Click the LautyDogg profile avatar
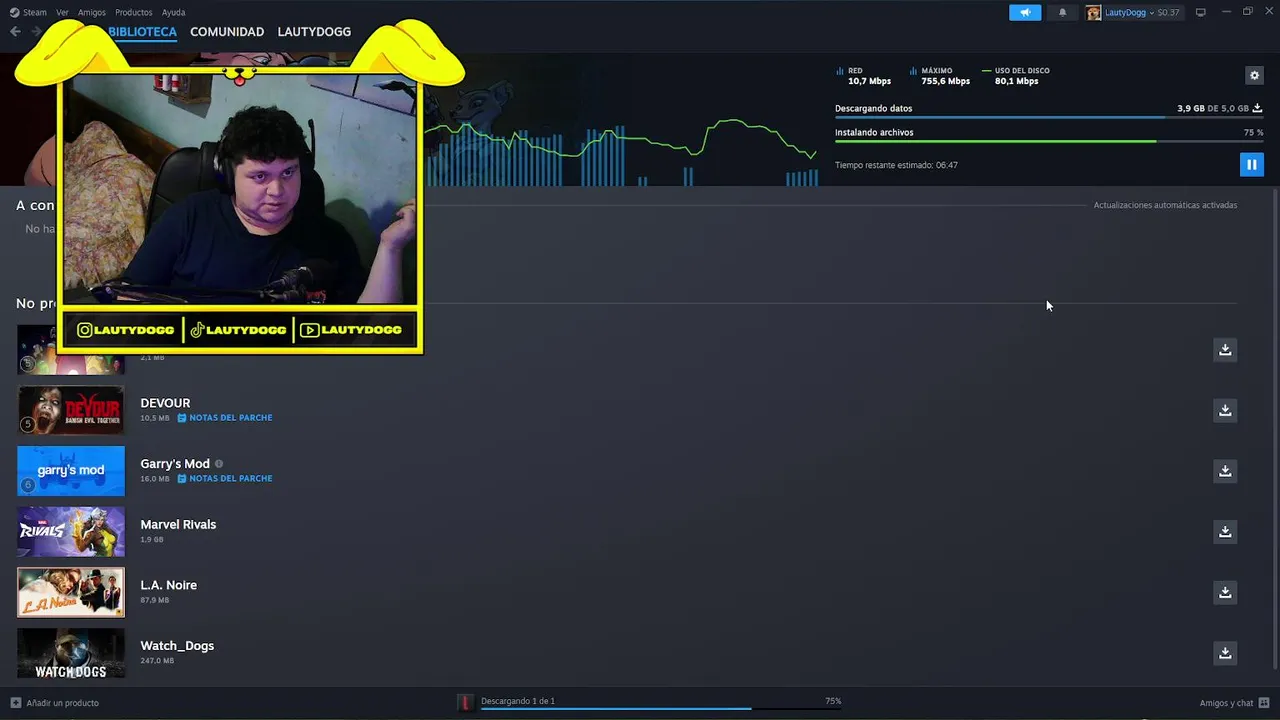Image resolution: width=1280 pixels, height=720 pixels. [x=1094, y=12]
